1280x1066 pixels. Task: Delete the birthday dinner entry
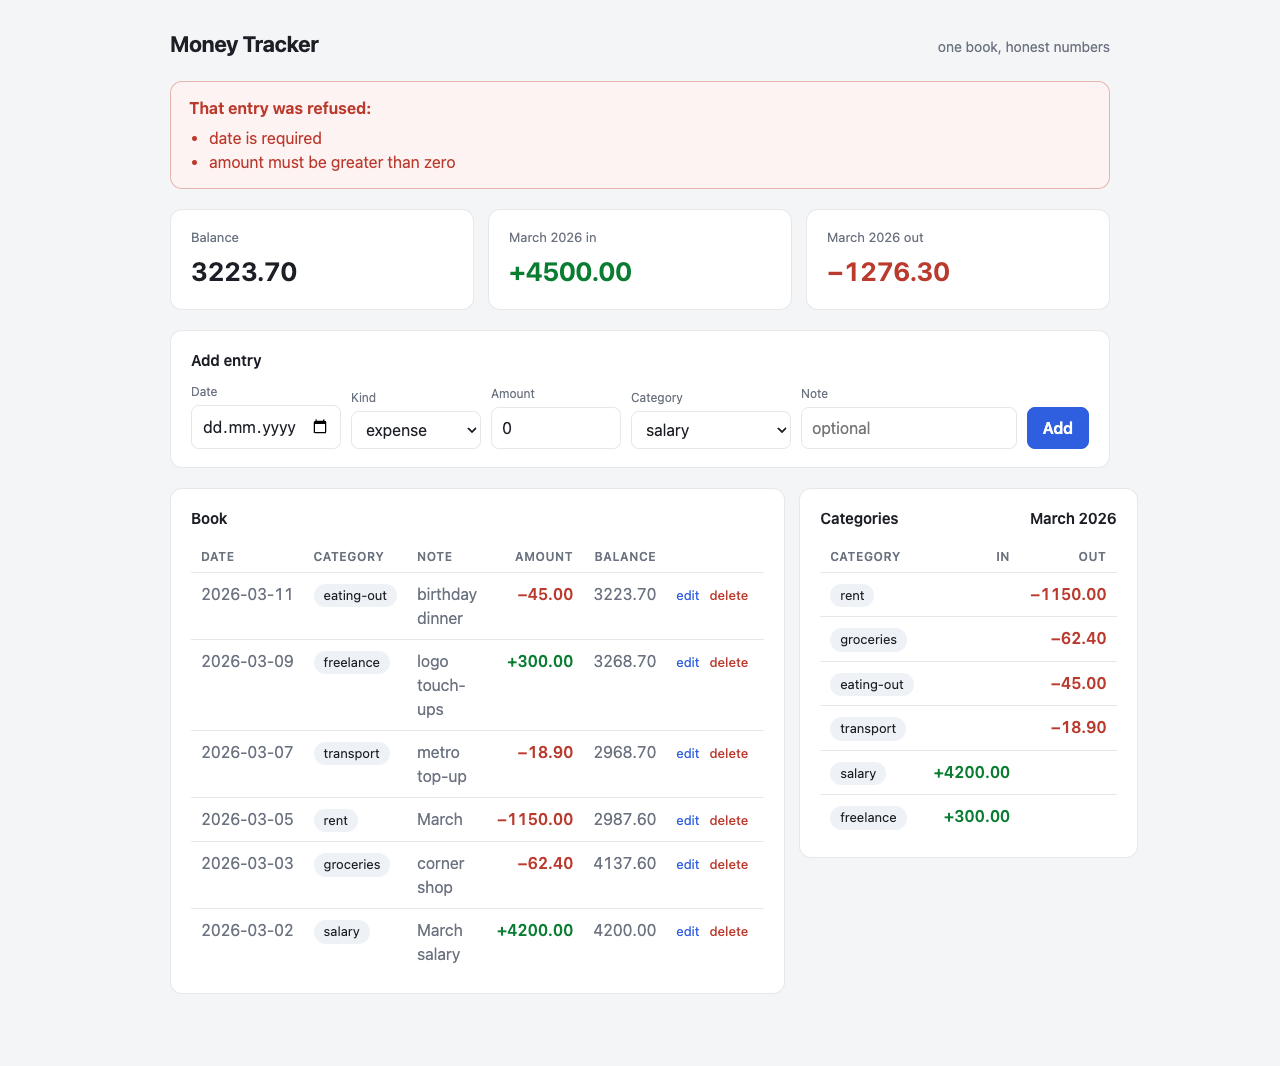point(729,595)
